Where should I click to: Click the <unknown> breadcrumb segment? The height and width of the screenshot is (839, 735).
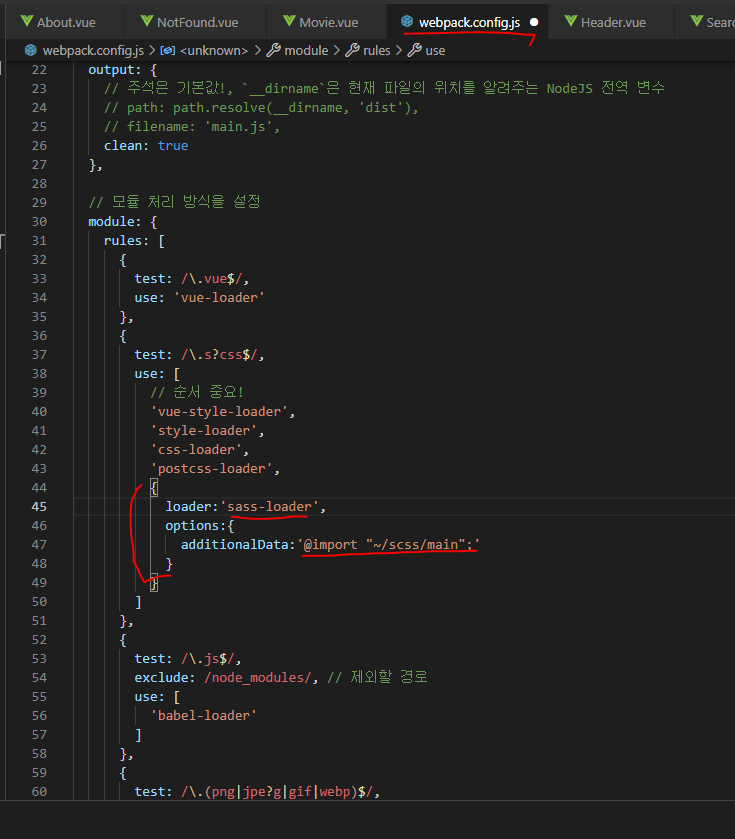tap(214, 51)
